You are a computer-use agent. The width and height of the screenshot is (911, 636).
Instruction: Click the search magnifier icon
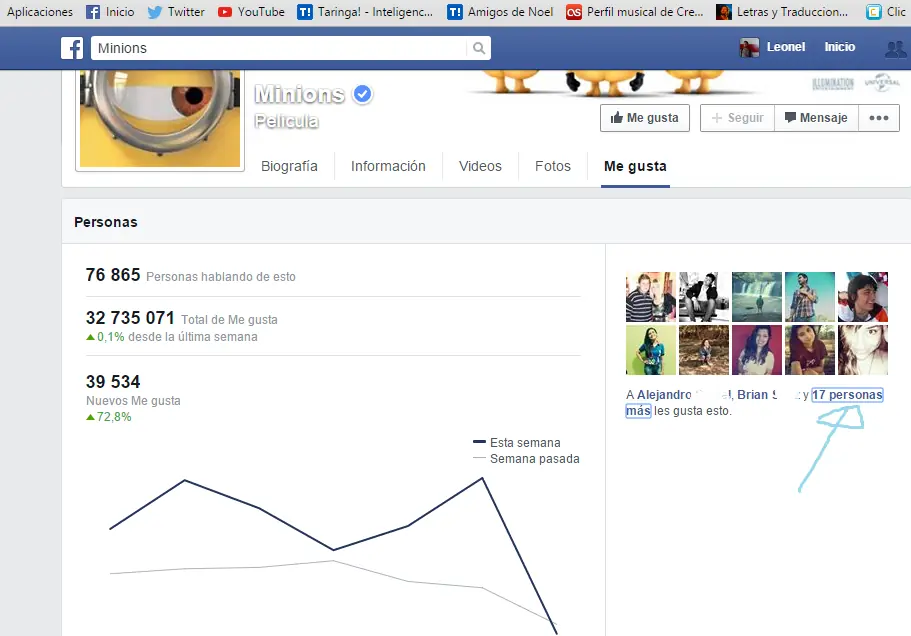coord(479,48)
